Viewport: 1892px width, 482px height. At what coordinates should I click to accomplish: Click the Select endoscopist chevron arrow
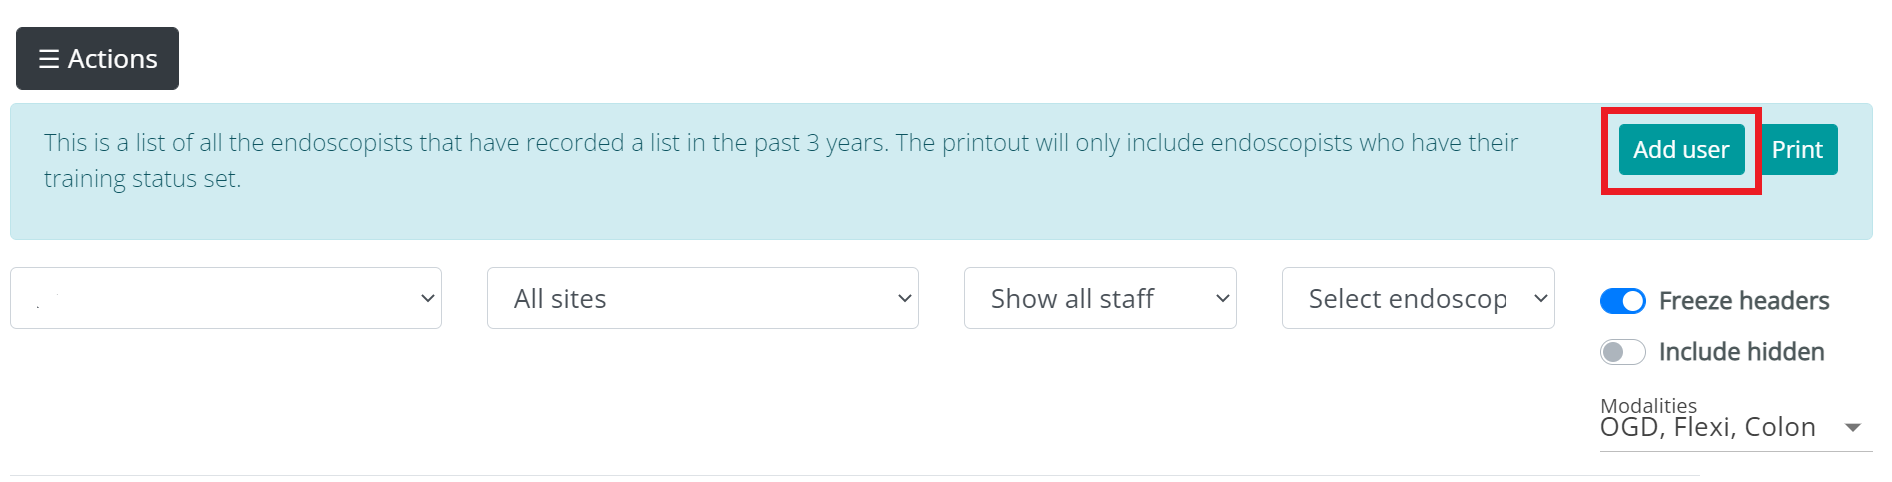click(1541, 298)
